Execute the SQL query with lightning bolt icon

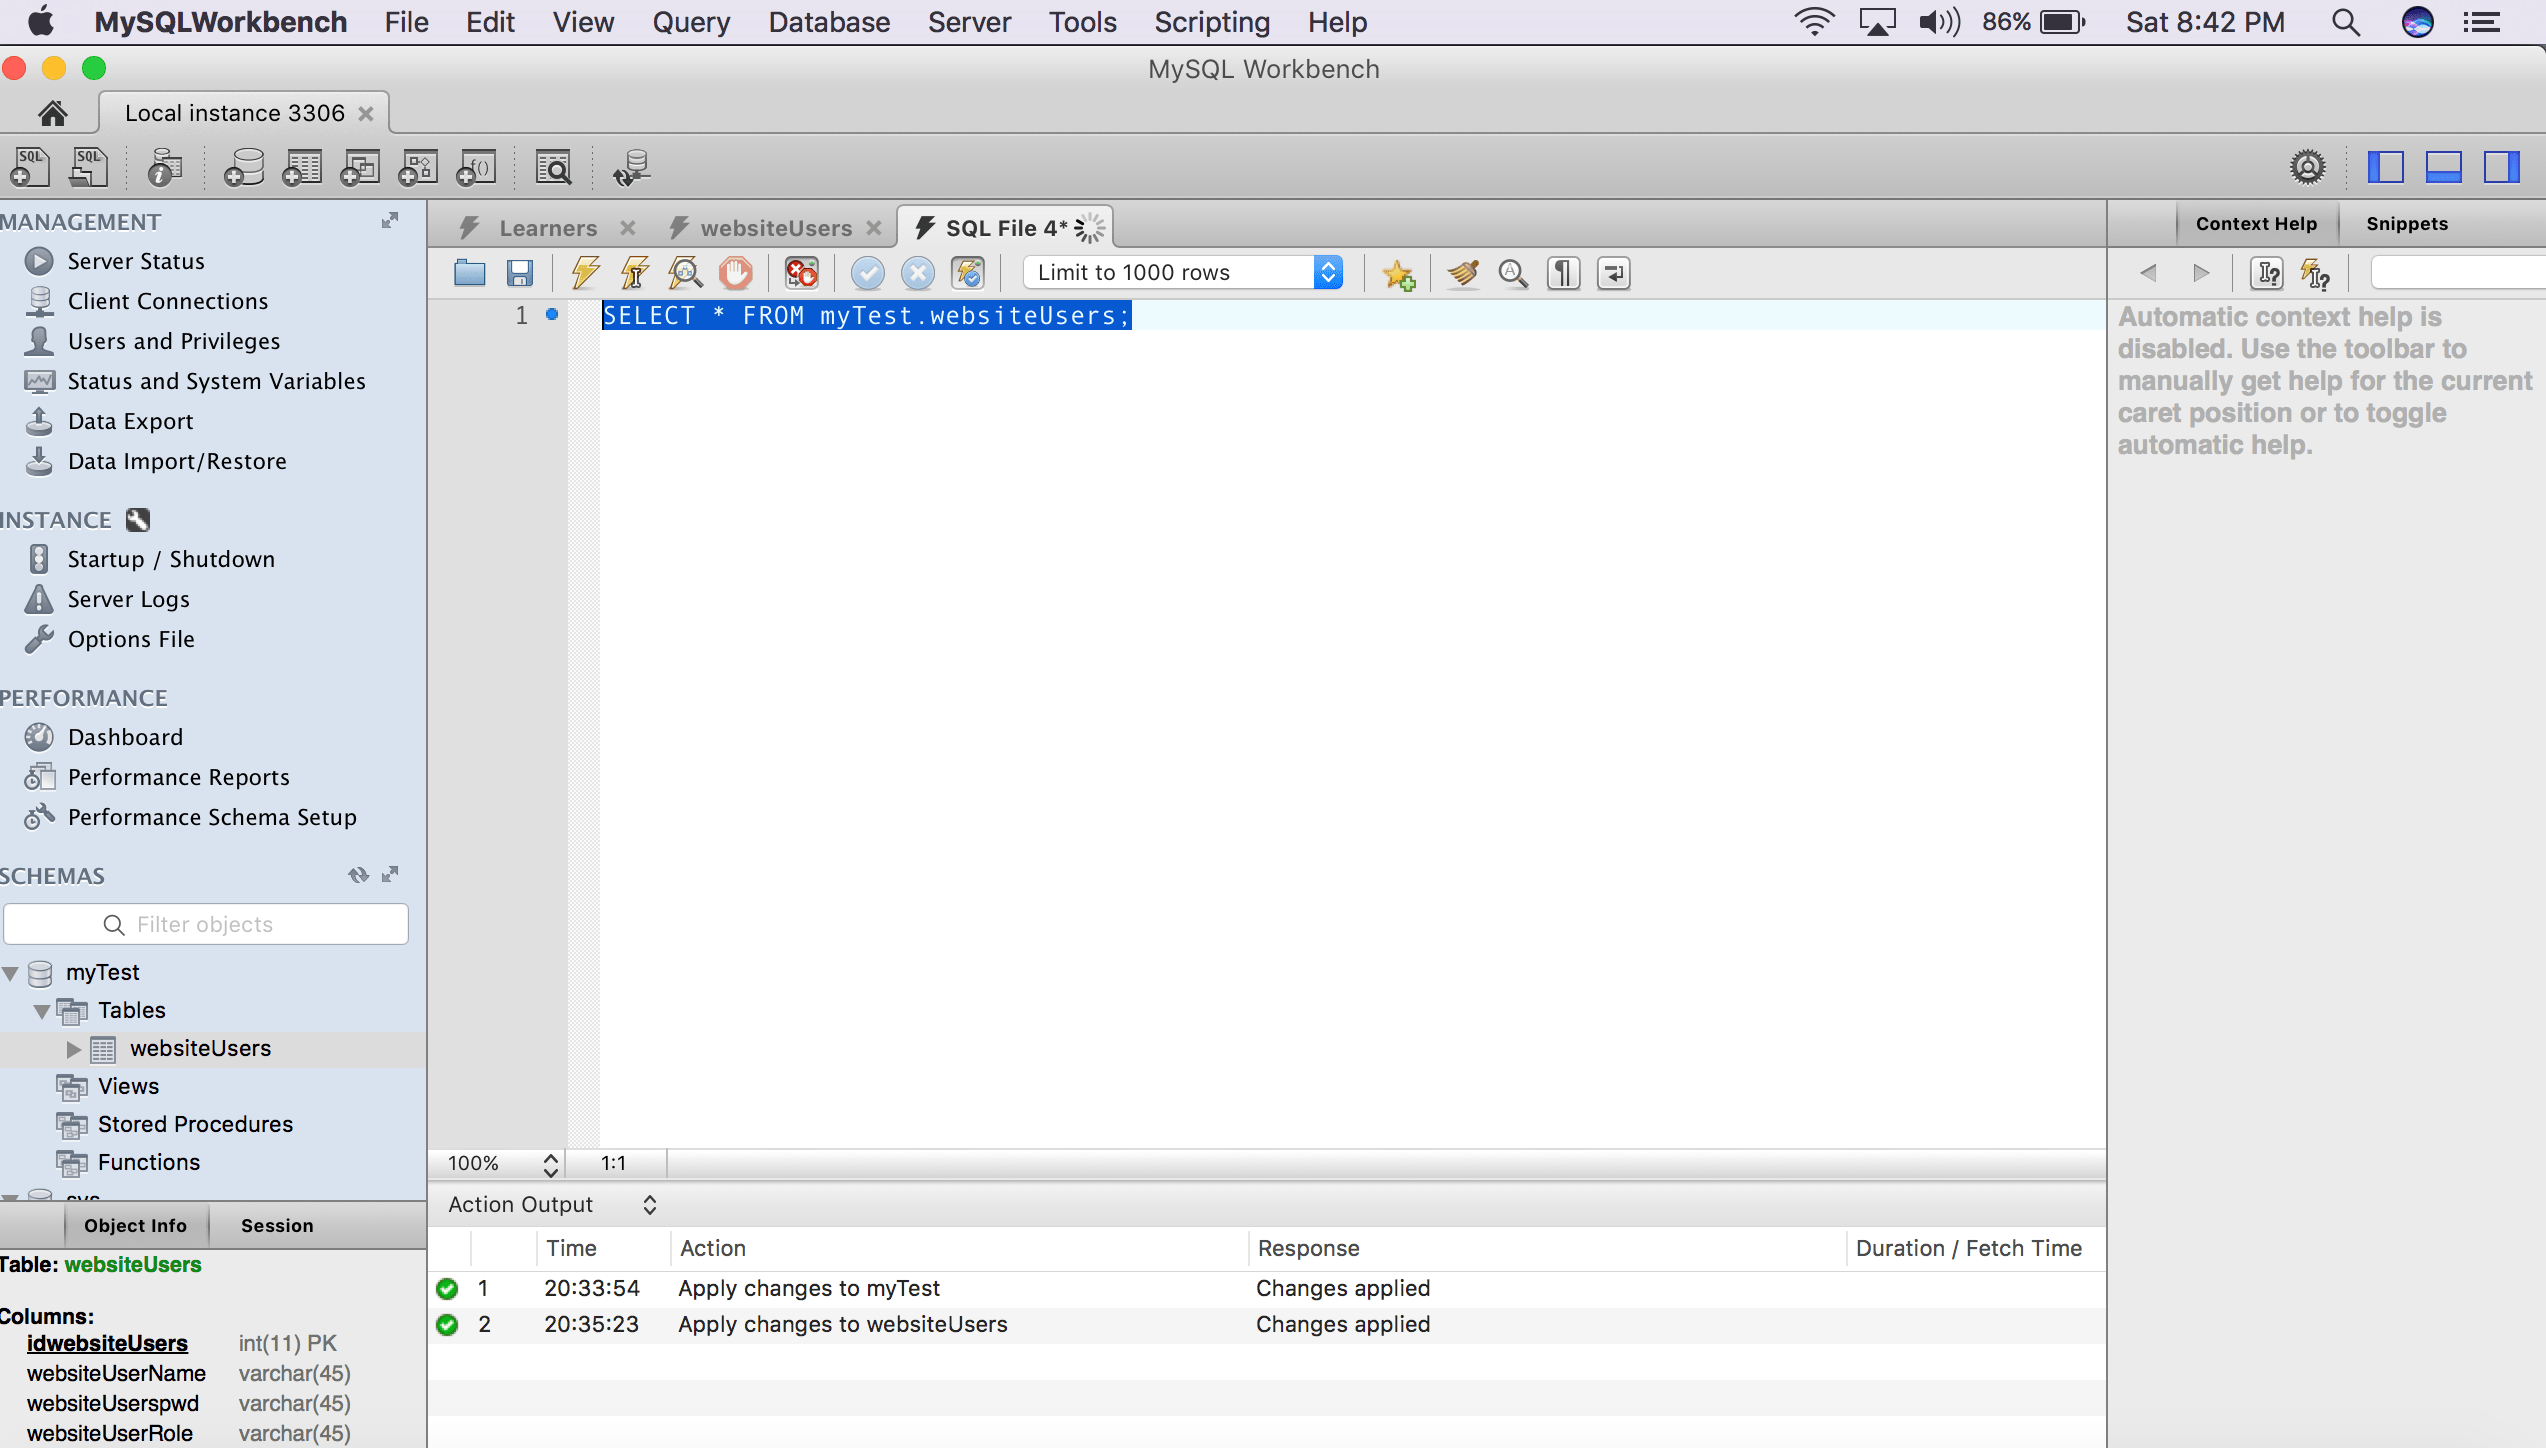(586, 273)
